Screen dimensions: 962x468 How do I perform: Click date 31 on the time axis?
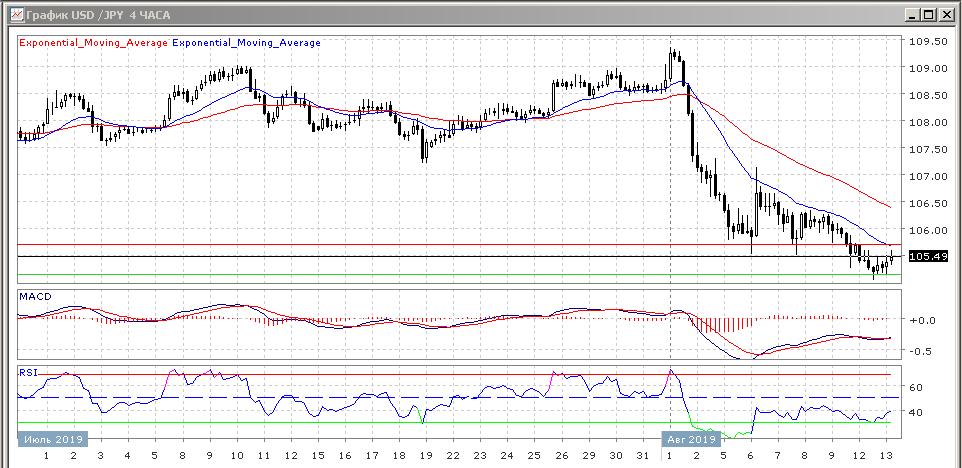[642, 456]
